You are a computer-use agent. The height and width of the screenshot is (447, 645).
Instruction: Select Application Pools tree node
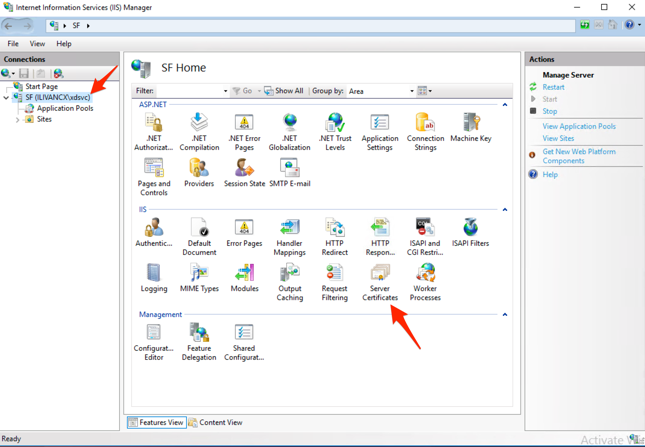[x=65, y=108]
